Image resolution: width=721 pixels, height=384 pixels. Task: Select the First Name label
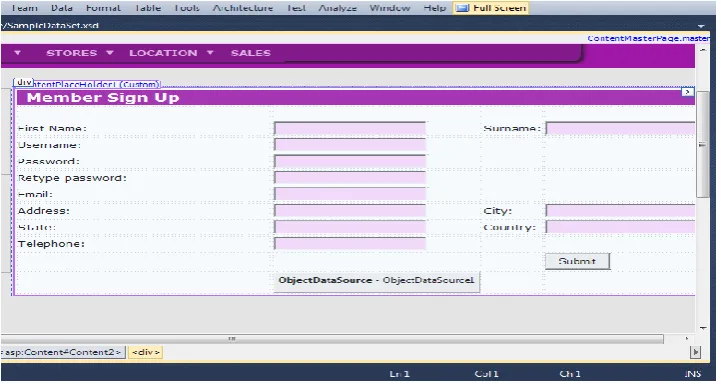(52, 128)
